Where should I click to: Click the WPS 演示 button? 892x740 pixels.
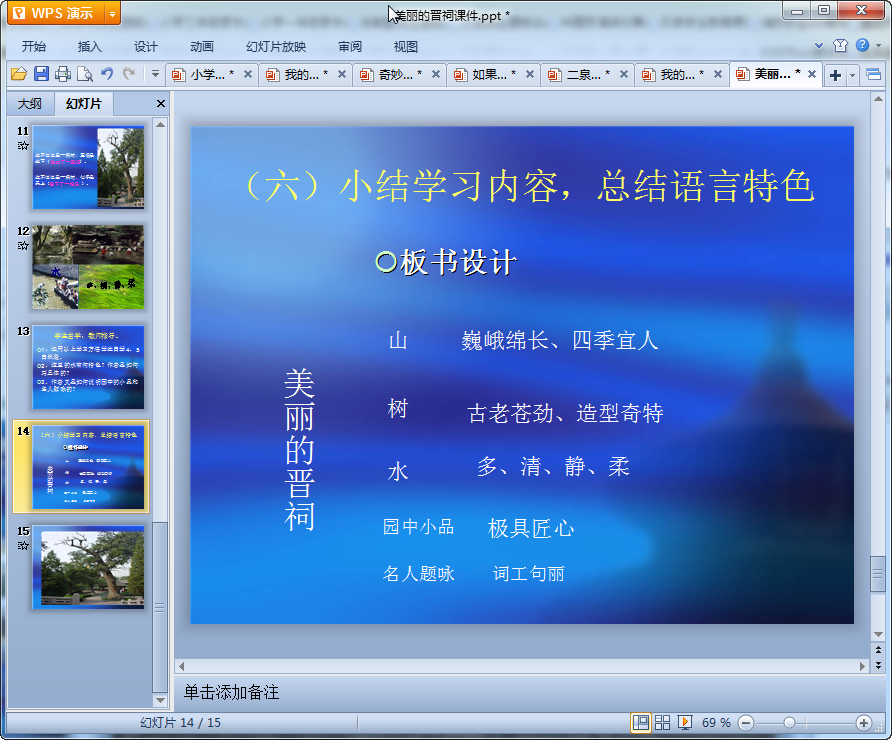[x=56, y=14]
